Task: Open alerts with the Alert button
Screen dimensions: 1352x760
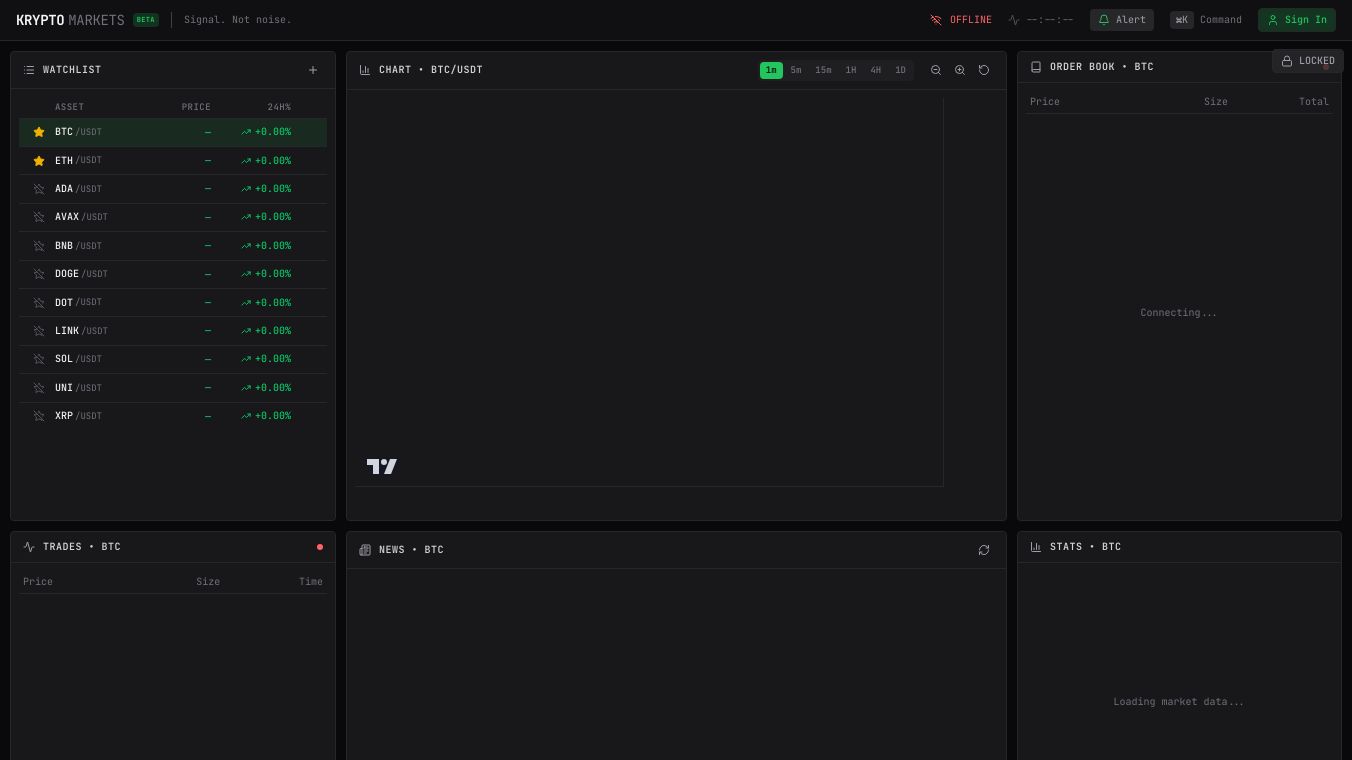Action: [x=1121, y=20]
